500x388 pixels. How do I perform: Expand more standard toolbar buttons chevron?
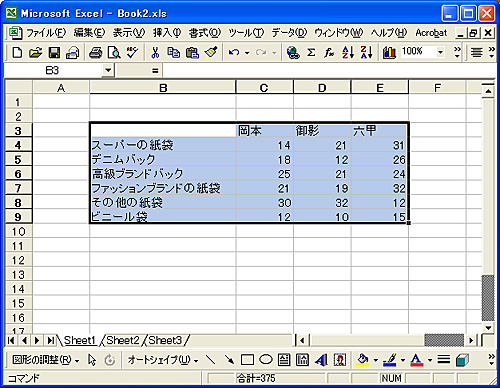(457, 52)
